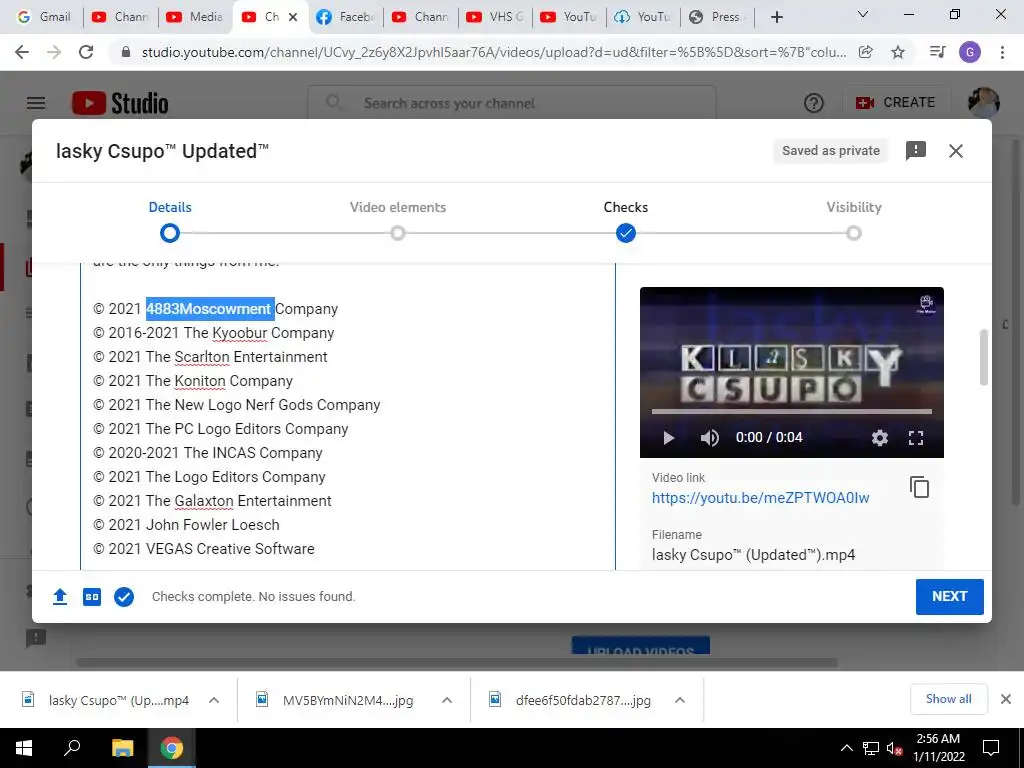The width and height of the screenshot is (1024, 768).
Task: Open the Windows notification center
Action: pyautogui.click(x=991, y=748)
